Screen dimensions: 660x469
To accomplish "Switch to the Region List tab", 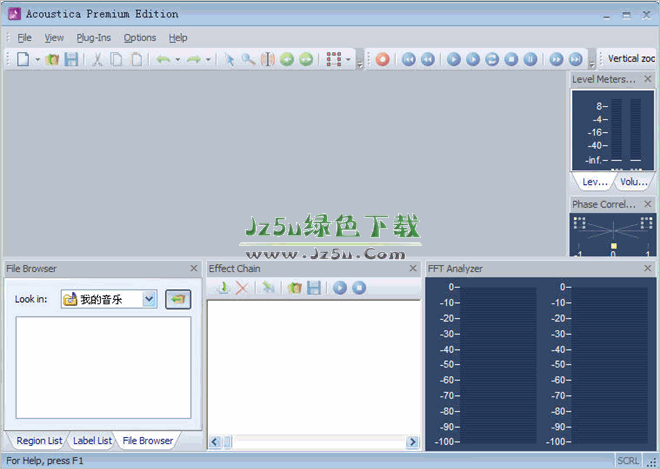I will click(x=39, y=441).
